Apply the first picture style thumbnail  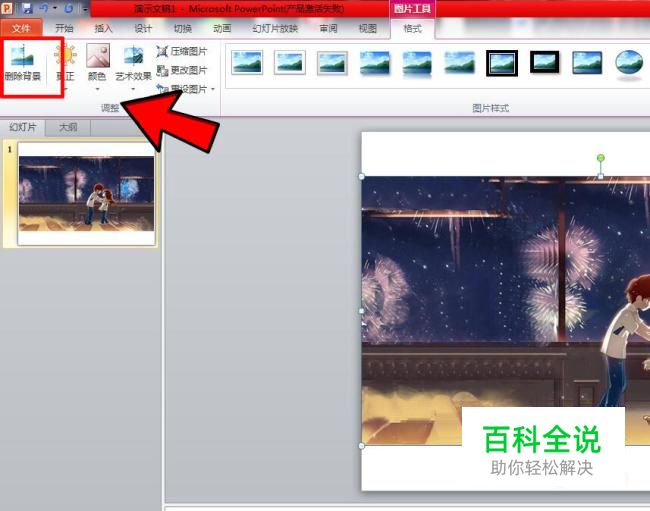point(247,63)
